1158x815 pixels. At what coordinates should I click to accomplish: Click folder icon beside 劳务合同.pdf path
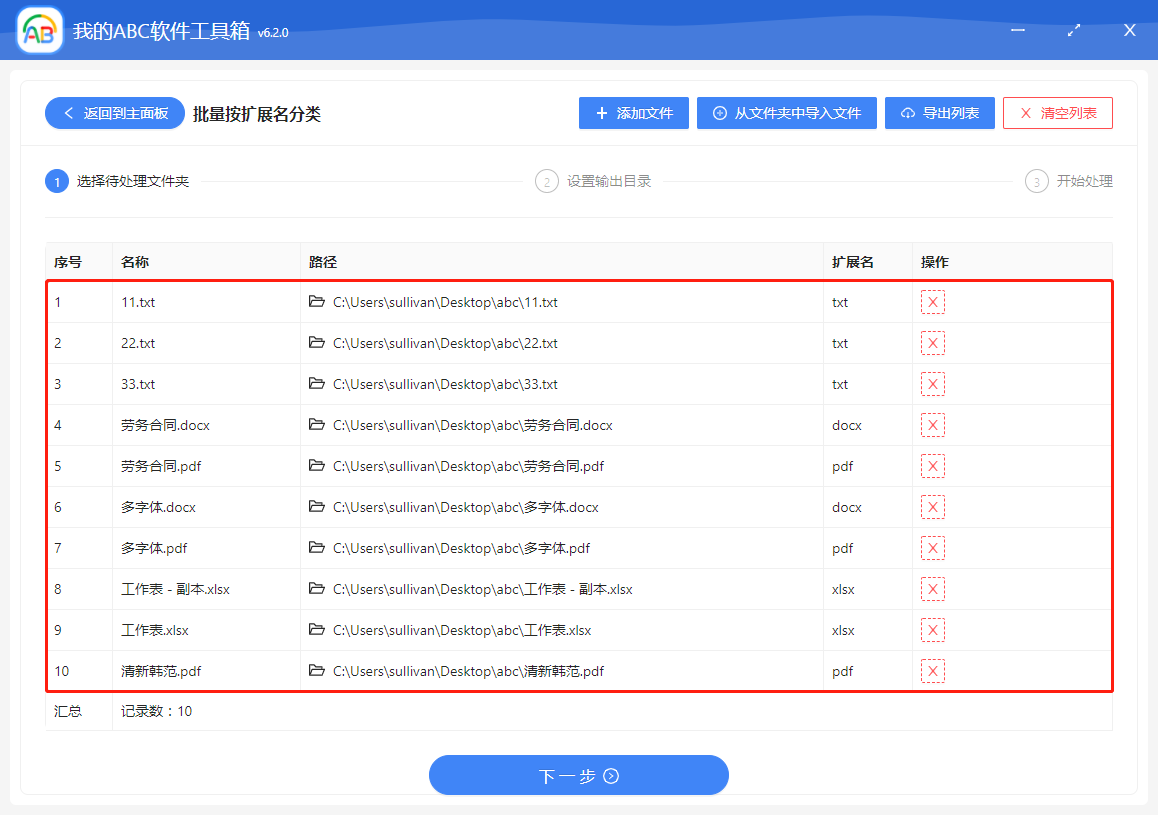pos(317,465)
